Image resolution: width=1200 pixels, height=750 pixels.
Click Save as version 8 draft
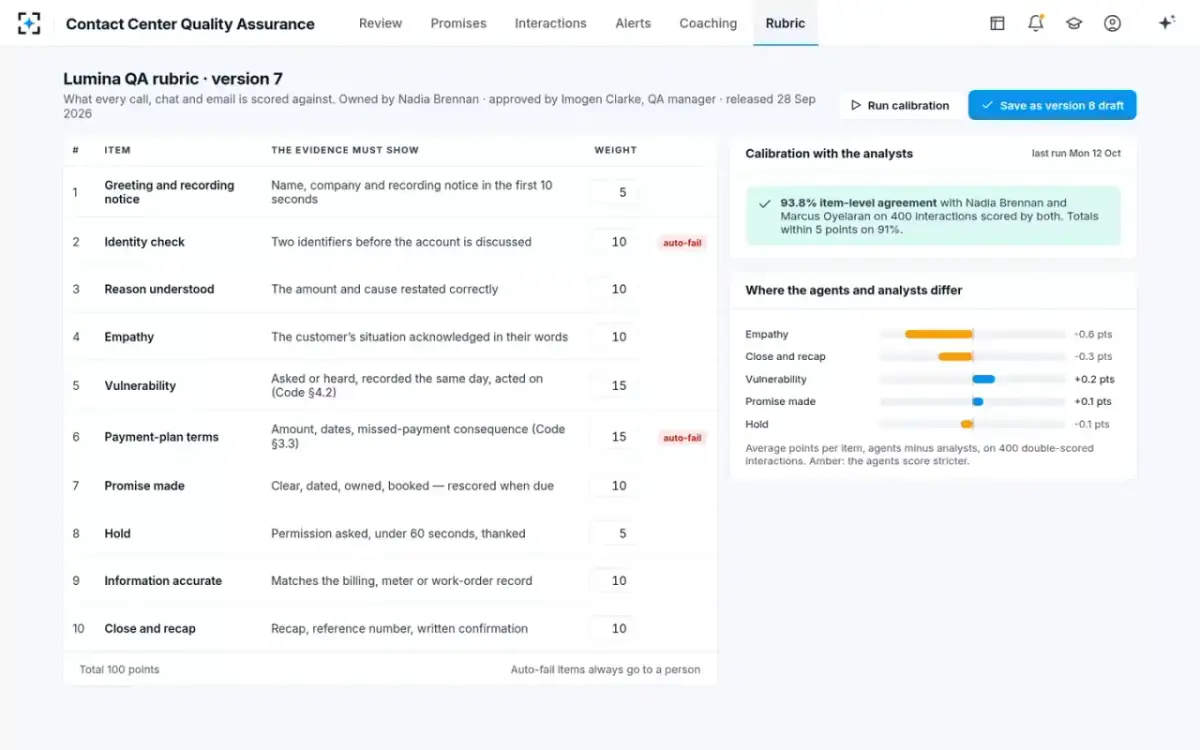click(1052, 105)
